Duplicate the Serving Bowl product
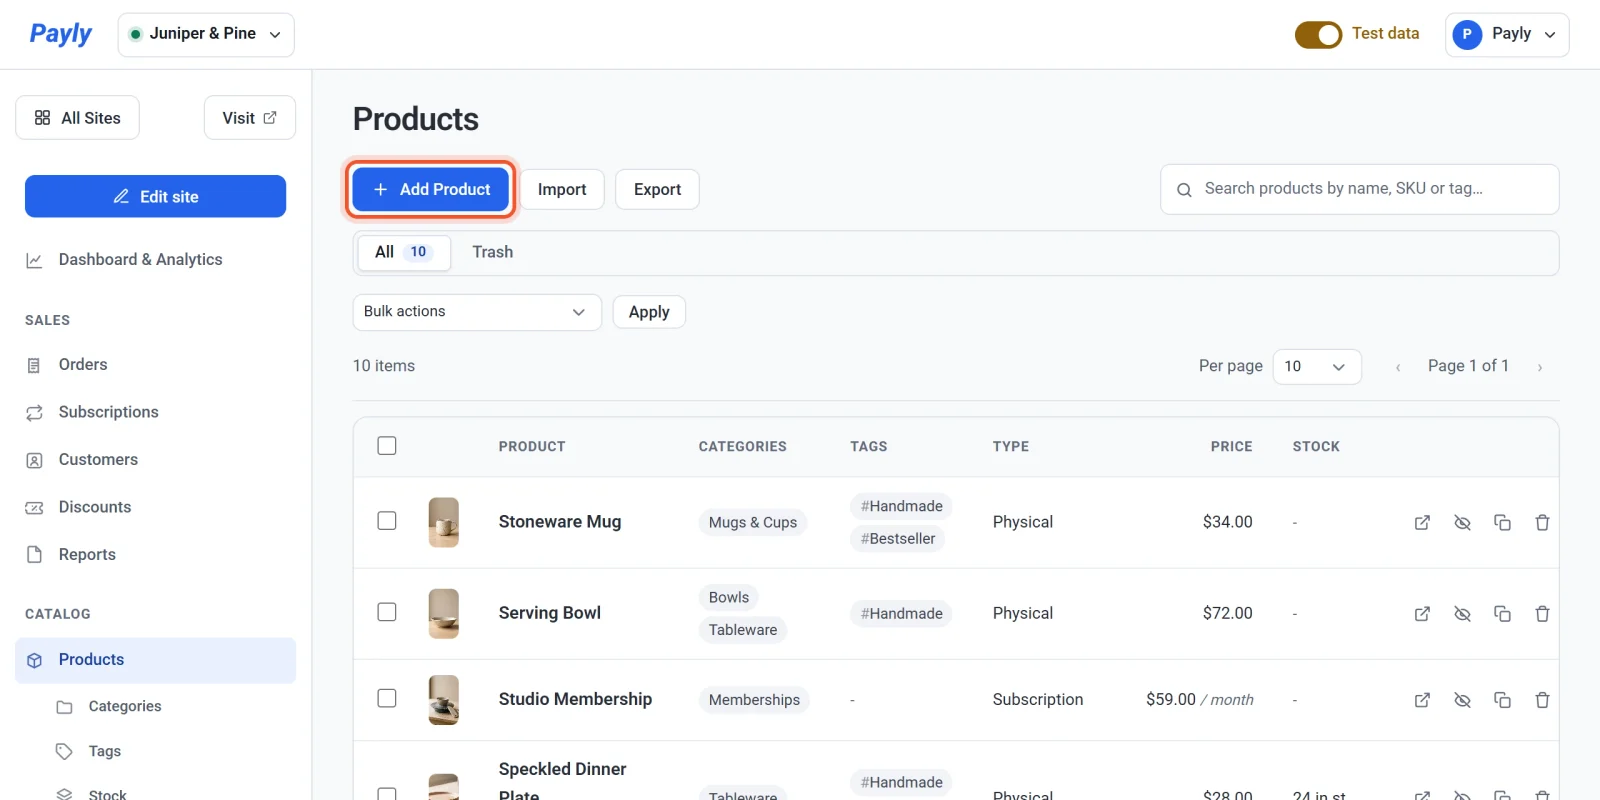 point(1502,614)
